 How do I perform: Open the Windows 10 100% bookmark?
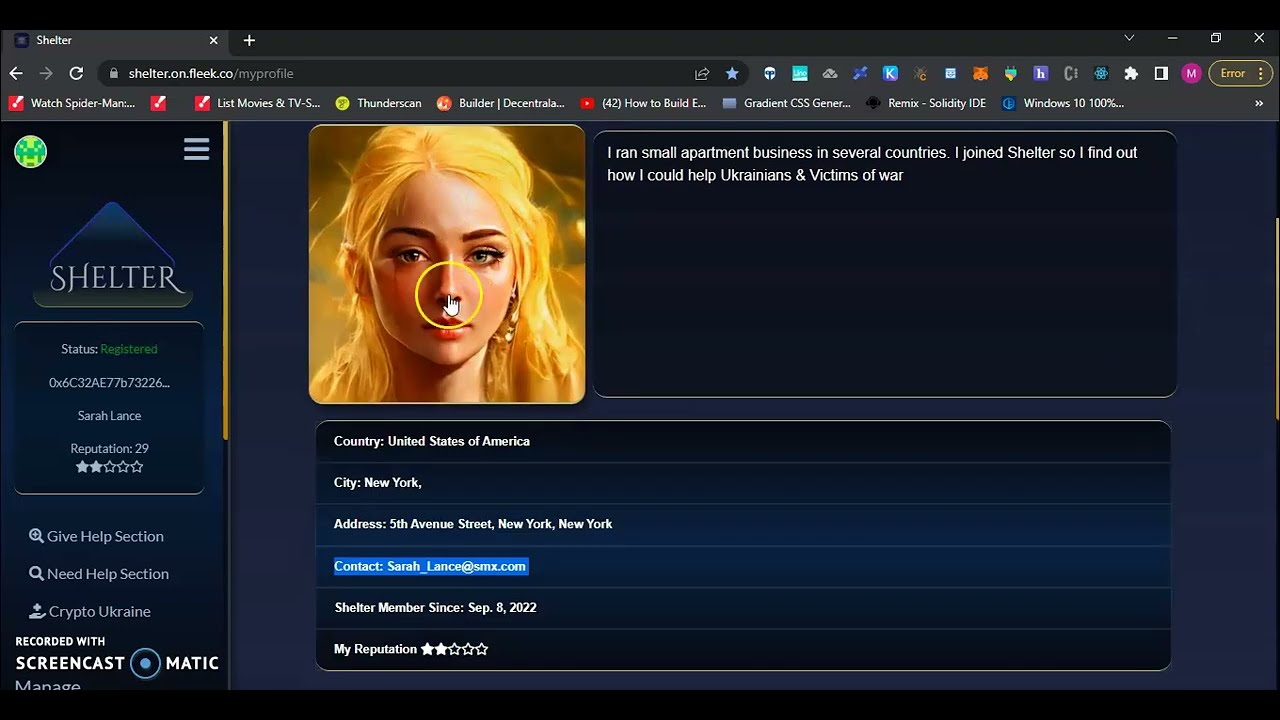point(1063,103)
